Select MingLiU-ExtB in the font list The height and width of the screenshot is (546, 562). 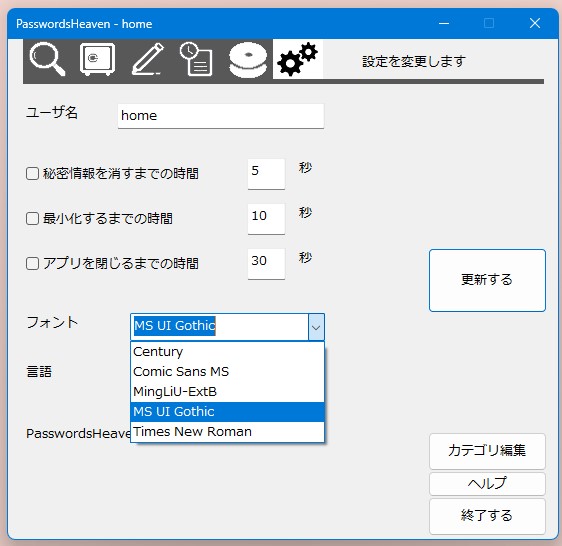pos(228,392)
